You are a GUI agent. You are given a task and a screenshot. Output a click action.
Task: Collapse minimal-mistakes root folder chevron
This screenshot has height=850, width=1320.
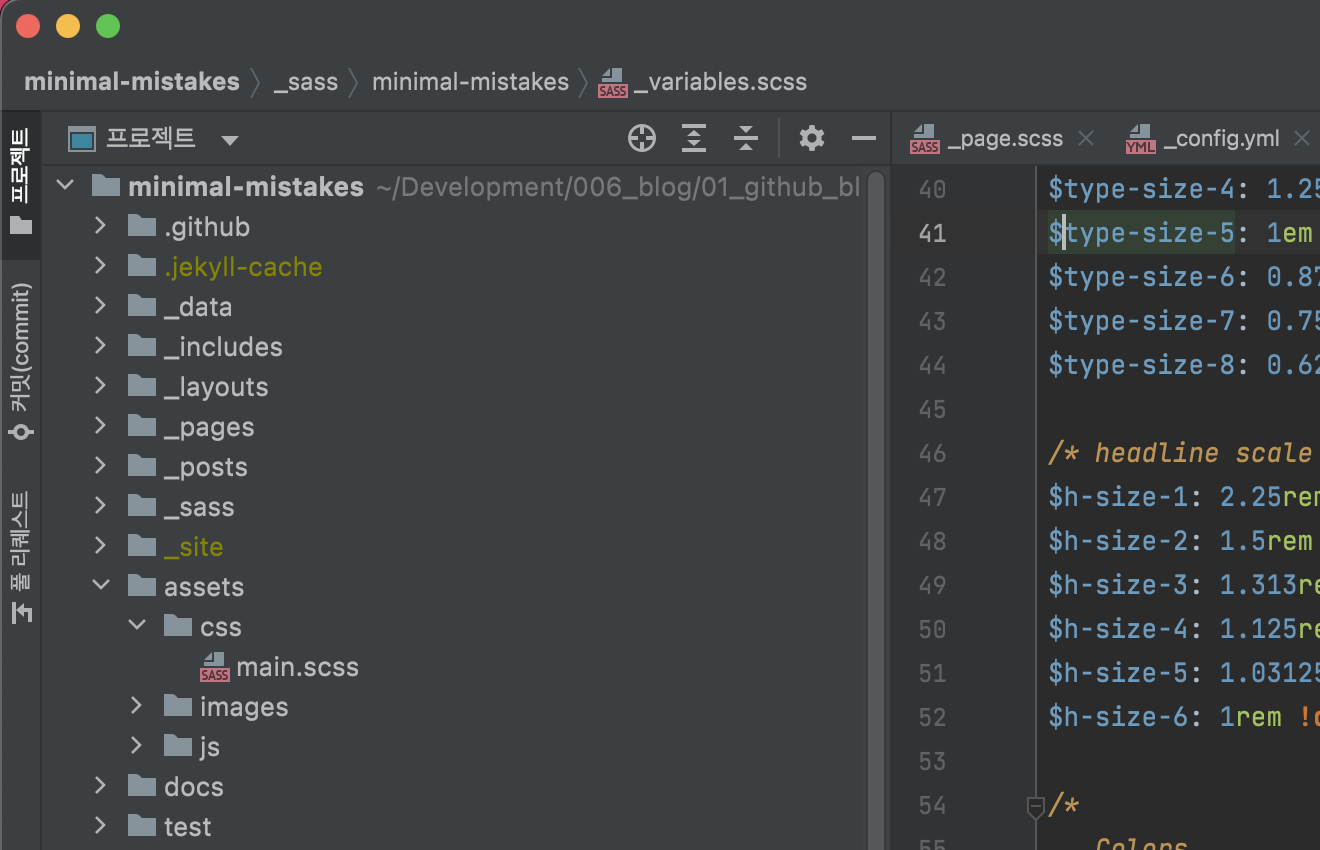point(66,185)
